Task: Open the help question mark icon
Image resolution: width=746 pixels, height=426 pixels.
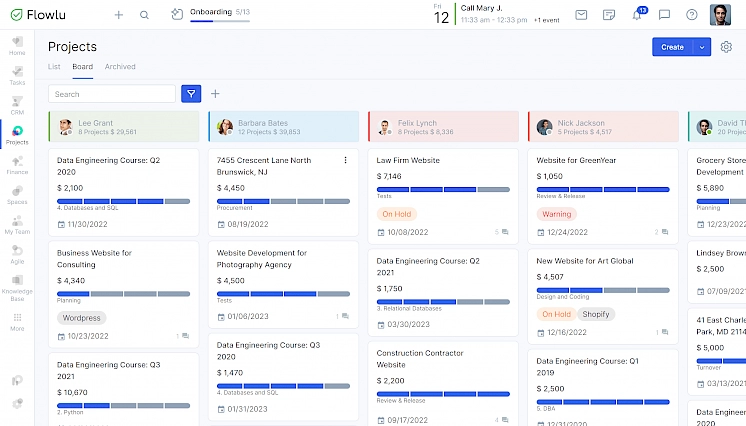Action: point(692,15)
